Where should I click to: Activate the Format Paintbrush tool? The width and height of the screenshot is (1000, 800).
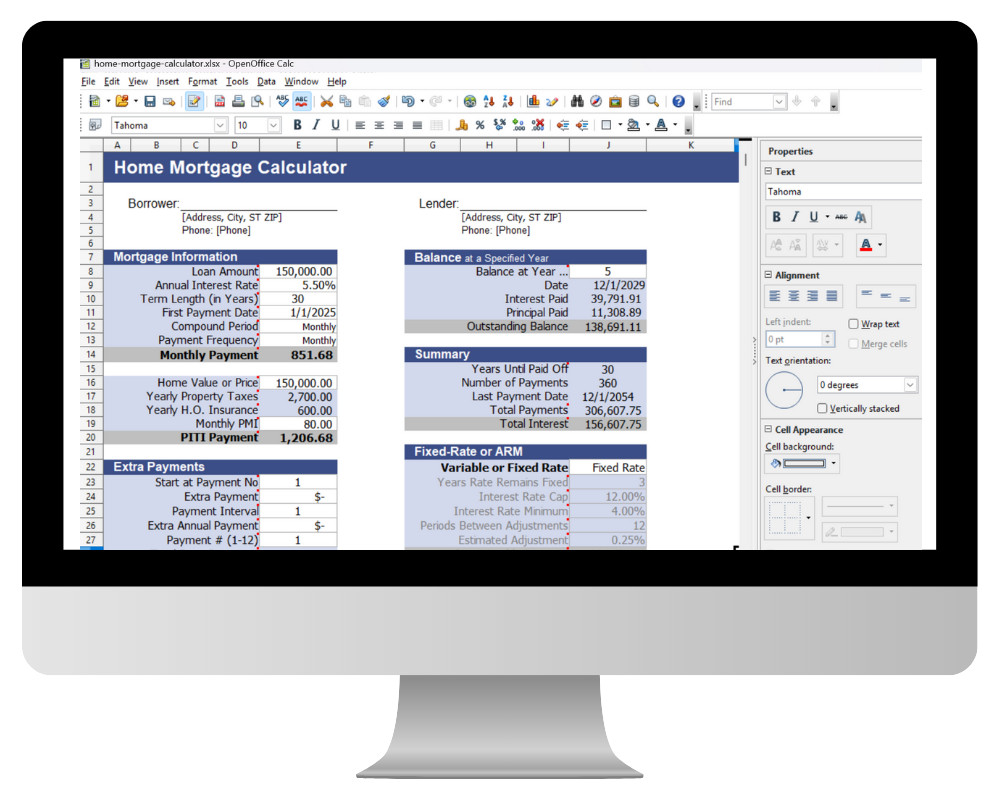383,101
